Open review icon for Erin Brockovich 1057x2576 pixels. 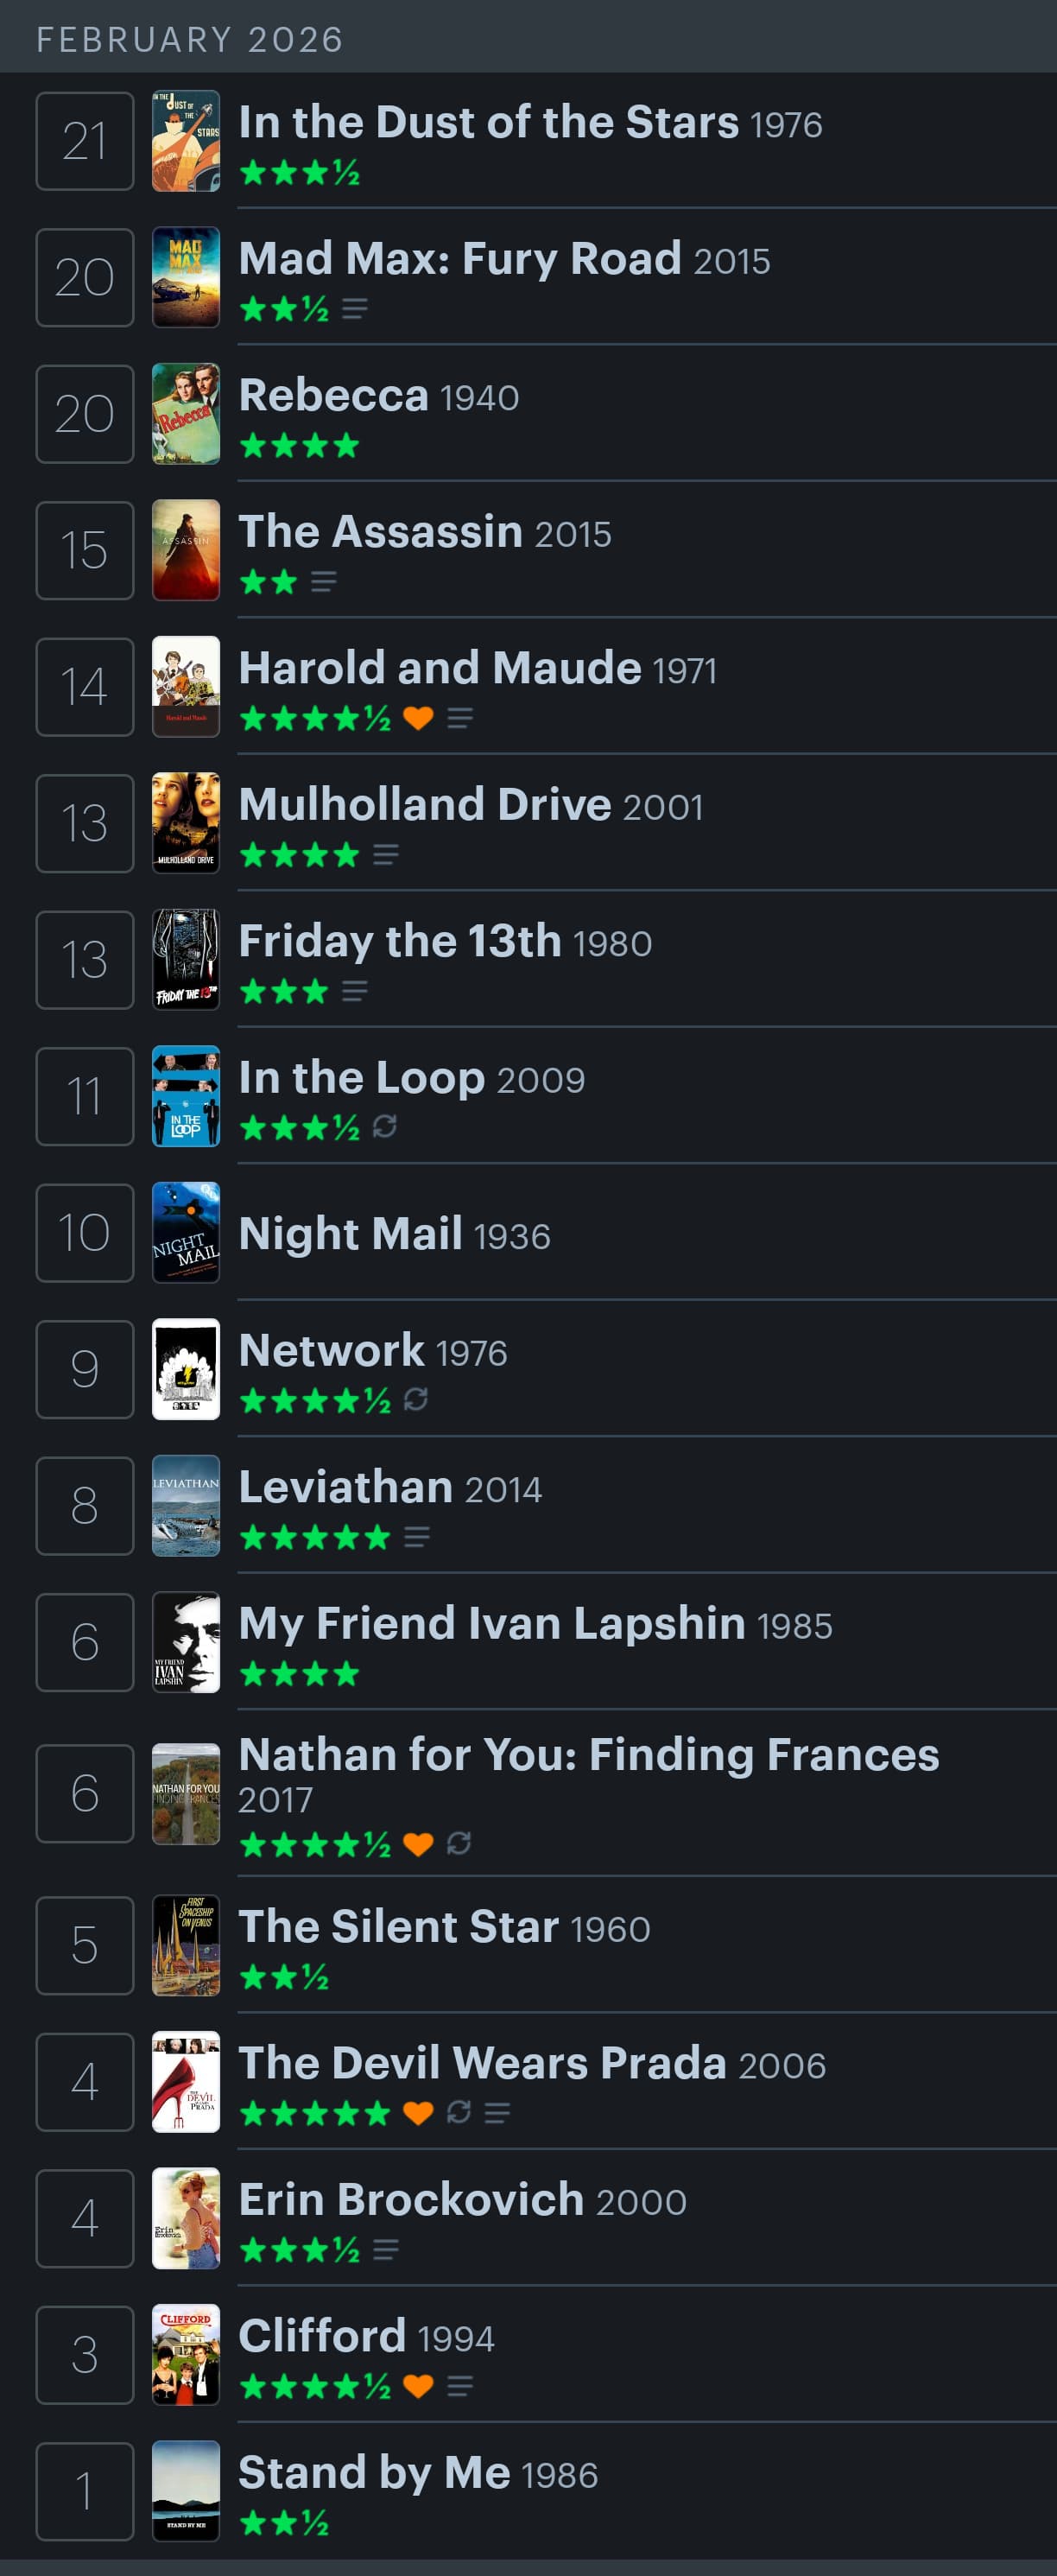(385, 2249)
